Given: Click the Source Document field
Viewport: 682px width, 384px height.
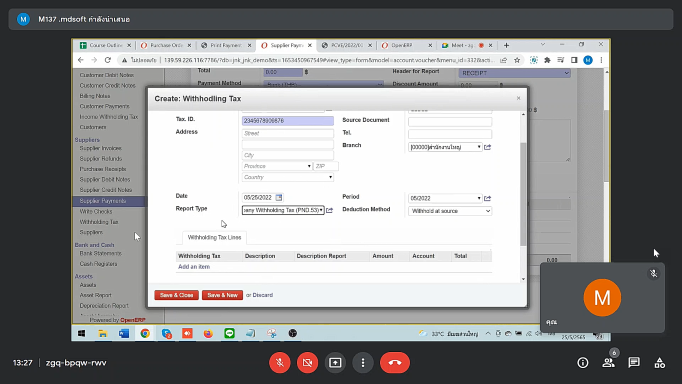Looking at the screenshot, I should click(x=450, y=122).
